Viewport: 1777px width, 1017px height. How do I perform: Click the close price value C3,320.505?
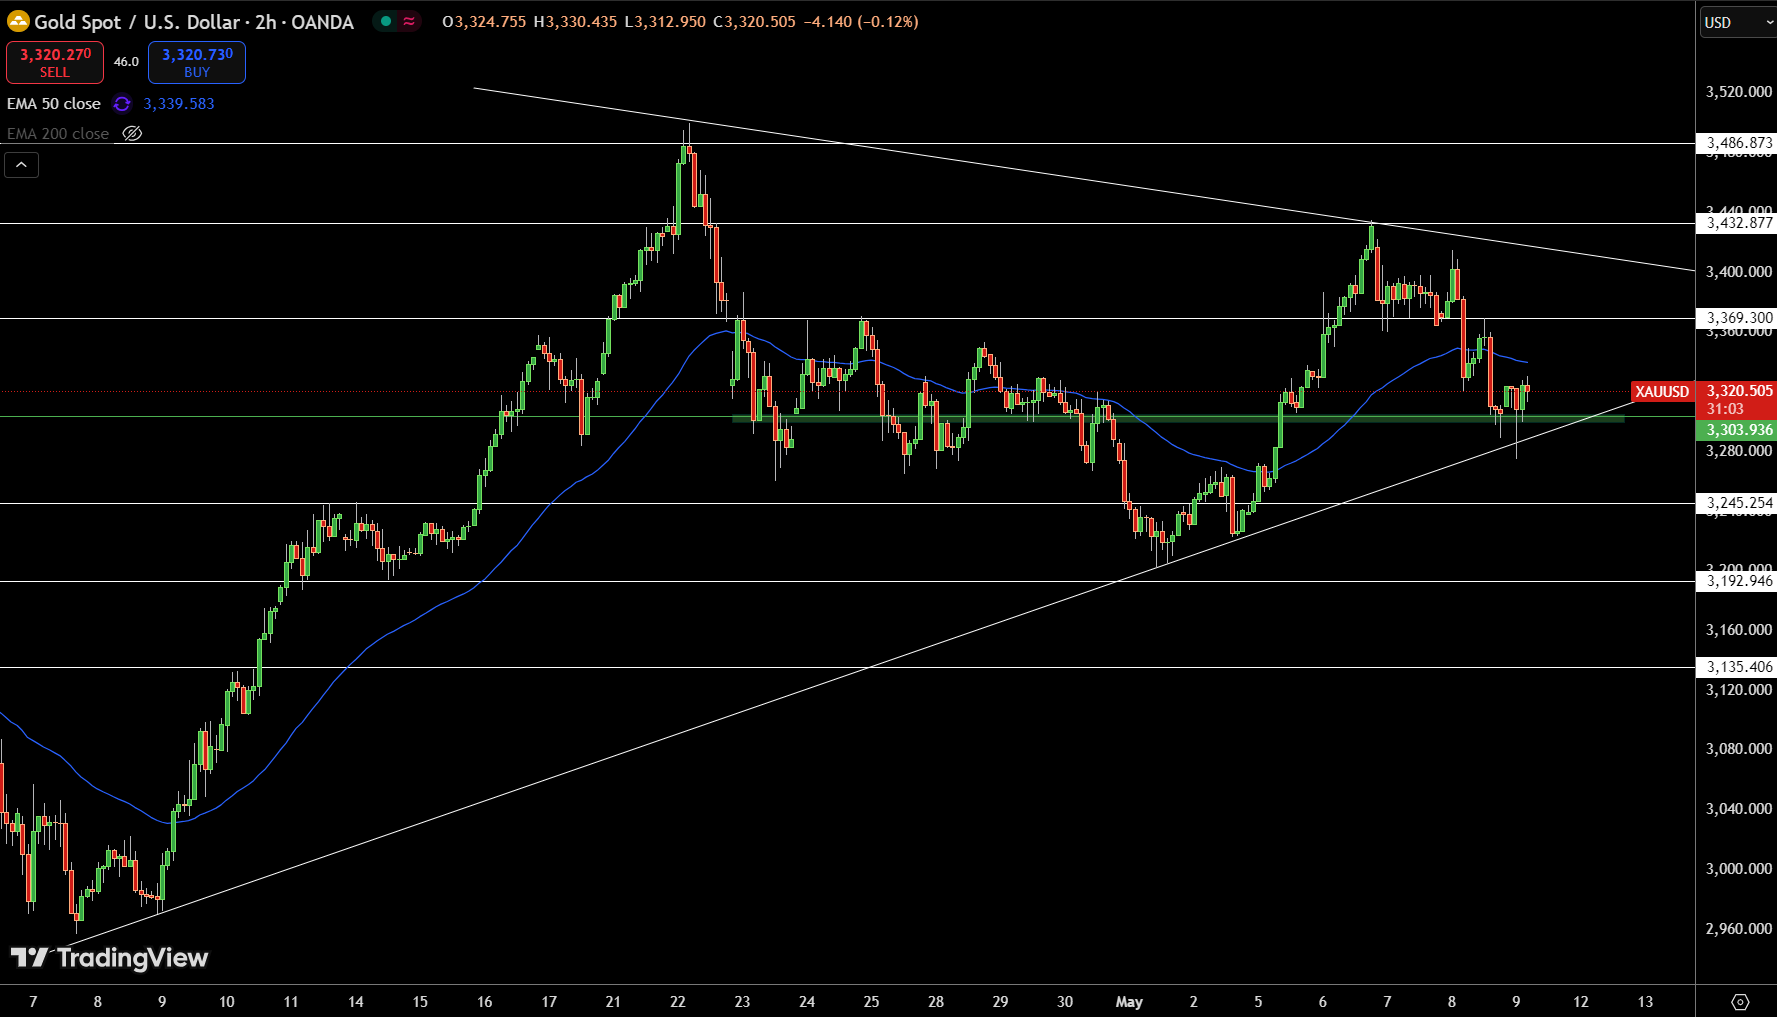click(755, 22)
